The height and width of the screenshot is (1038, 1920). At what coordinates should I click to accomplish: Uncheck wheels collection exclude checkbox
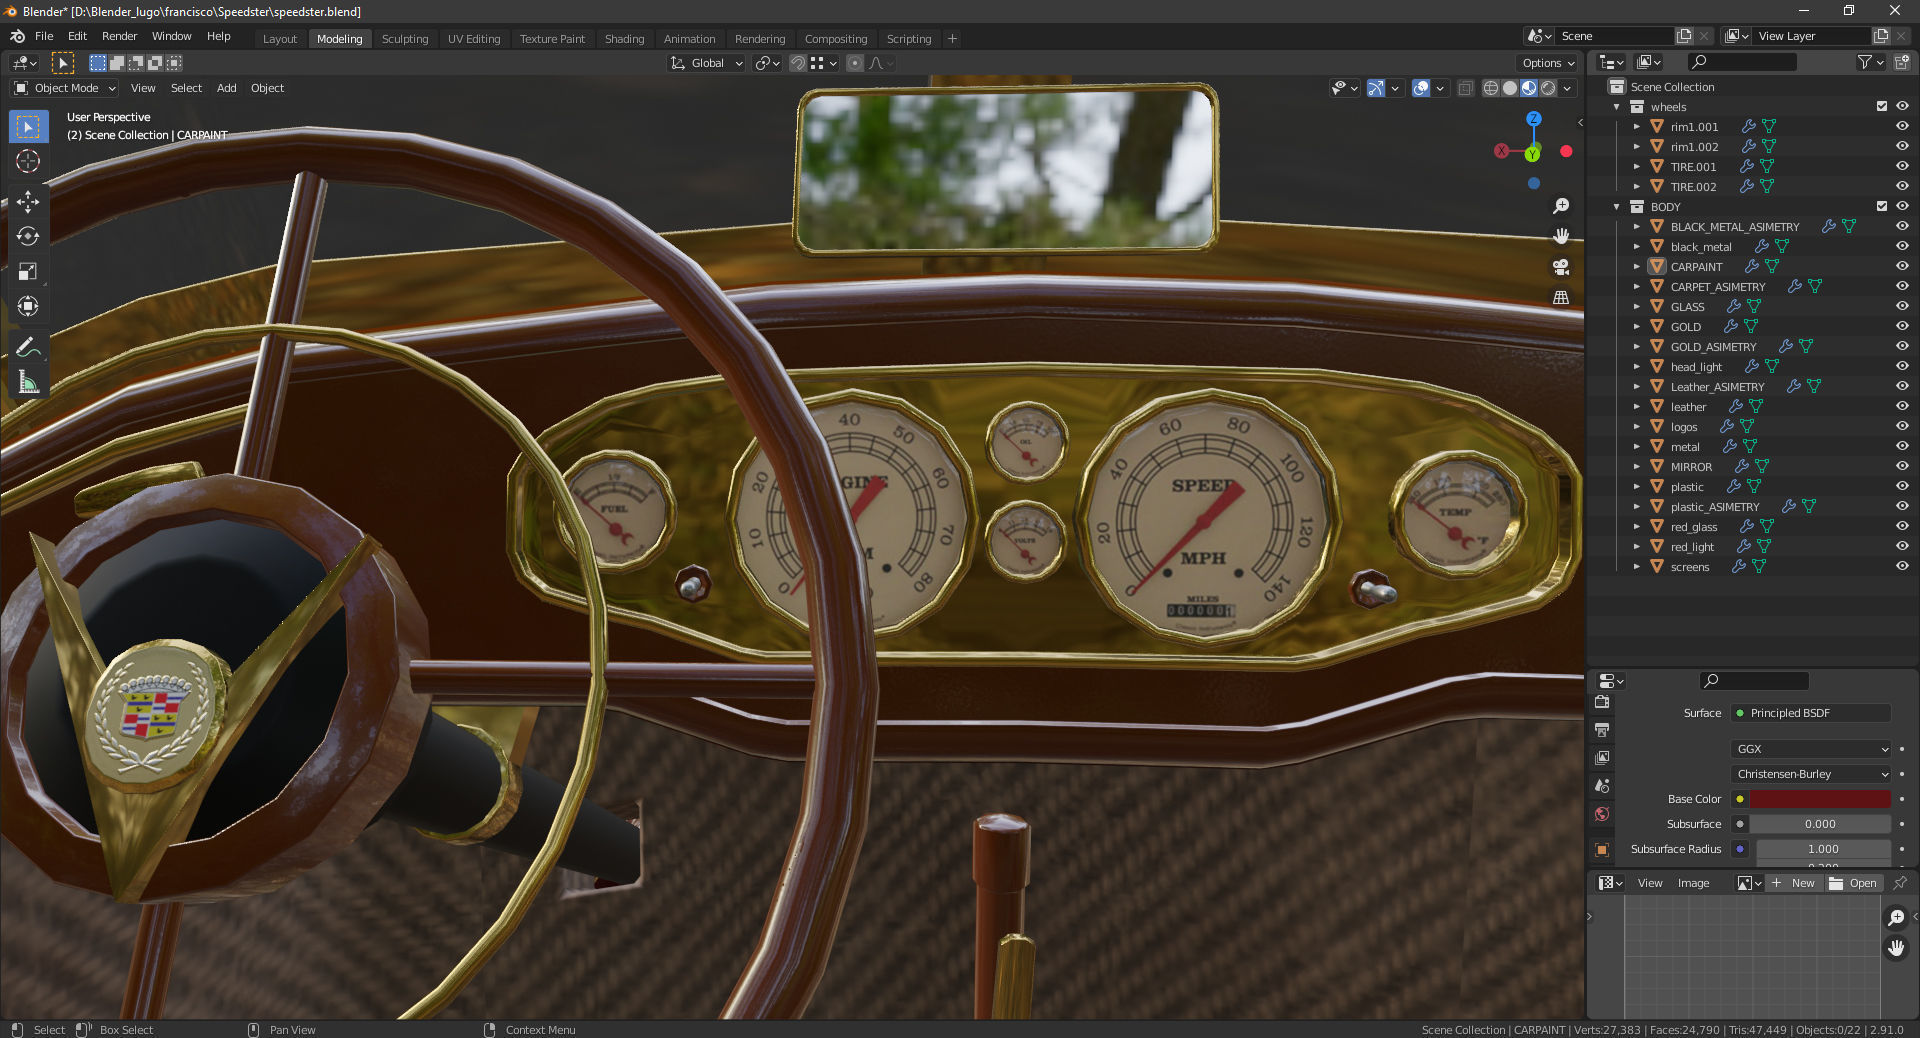click(1882, 106)
